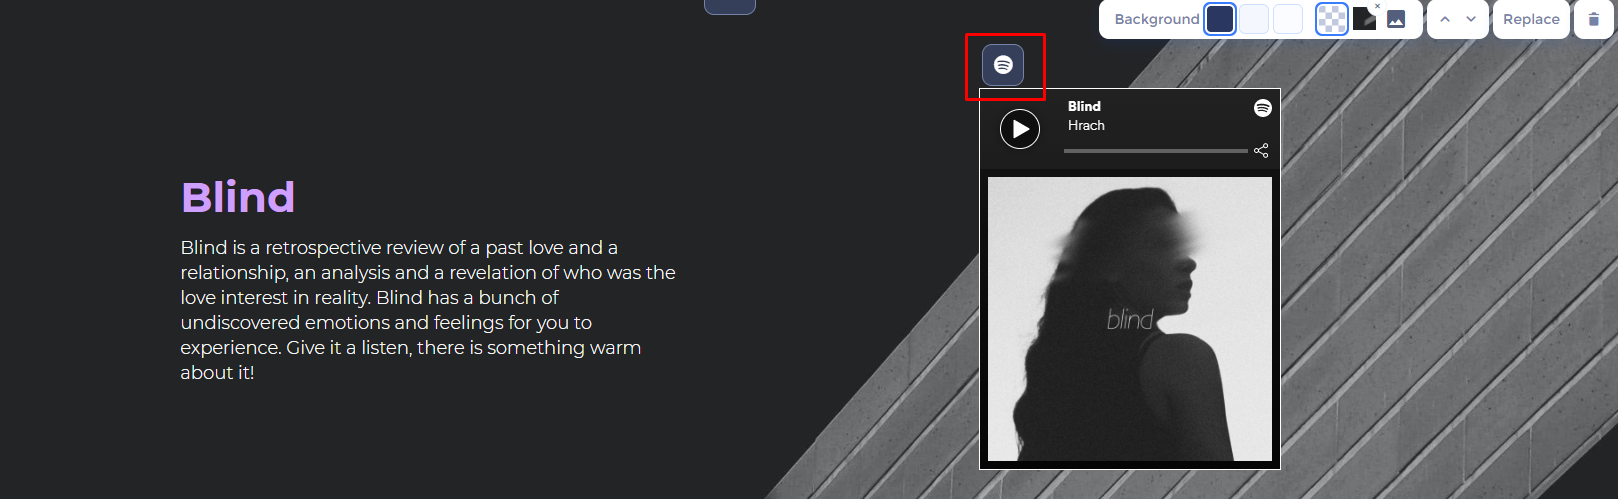This screenshot has width=1618, height=499.
Task: Choose the transparent checkered background option
Action: (1331, 19)
